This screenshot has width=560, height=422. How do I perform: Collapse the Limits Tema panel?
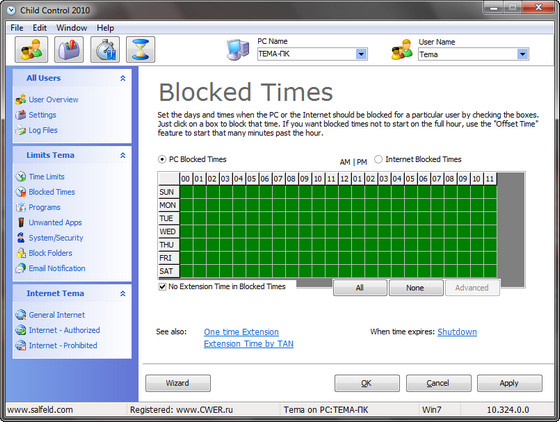(x=122, y=155)
